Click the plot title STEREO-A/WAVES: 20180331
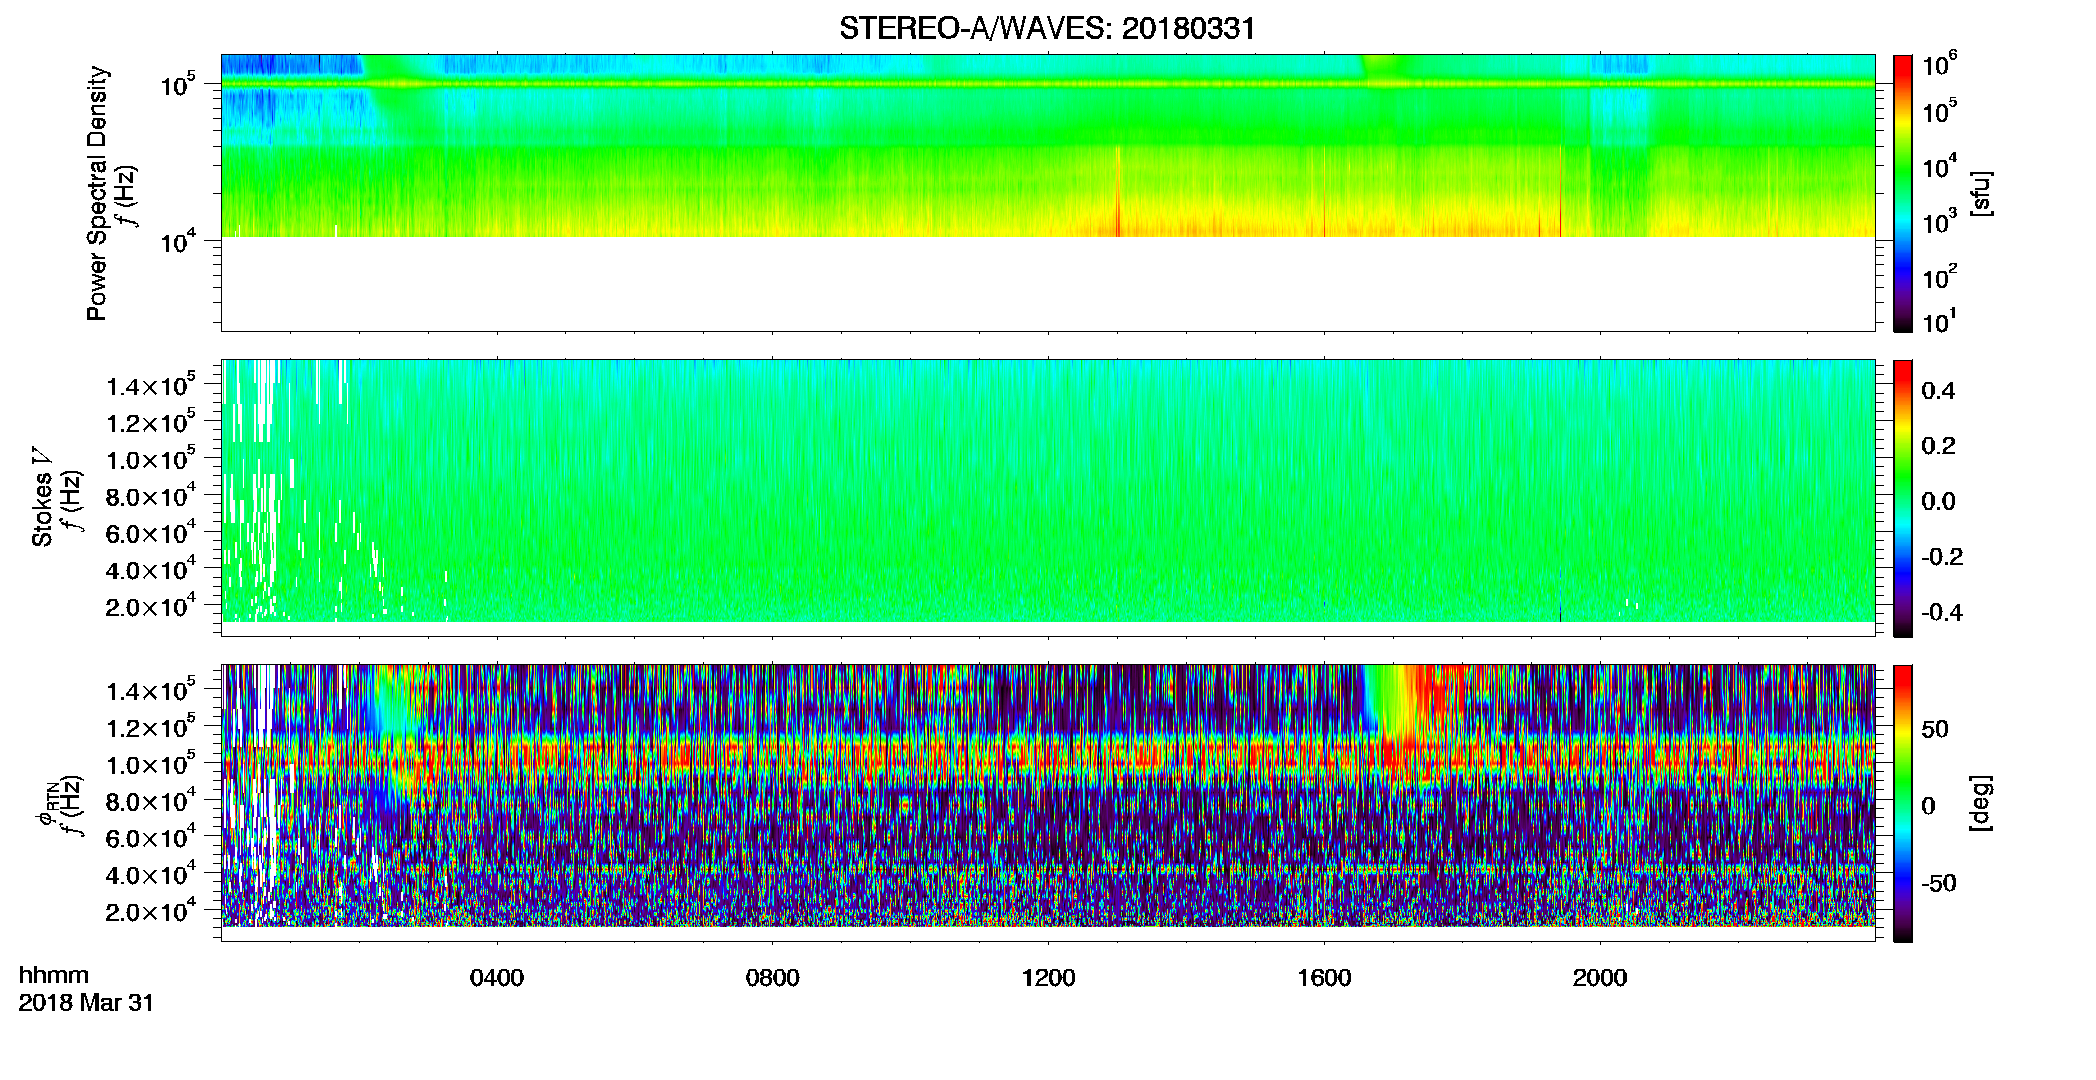The image size is (2096, 1080). pyautogui.click(x=1047, y=28)
